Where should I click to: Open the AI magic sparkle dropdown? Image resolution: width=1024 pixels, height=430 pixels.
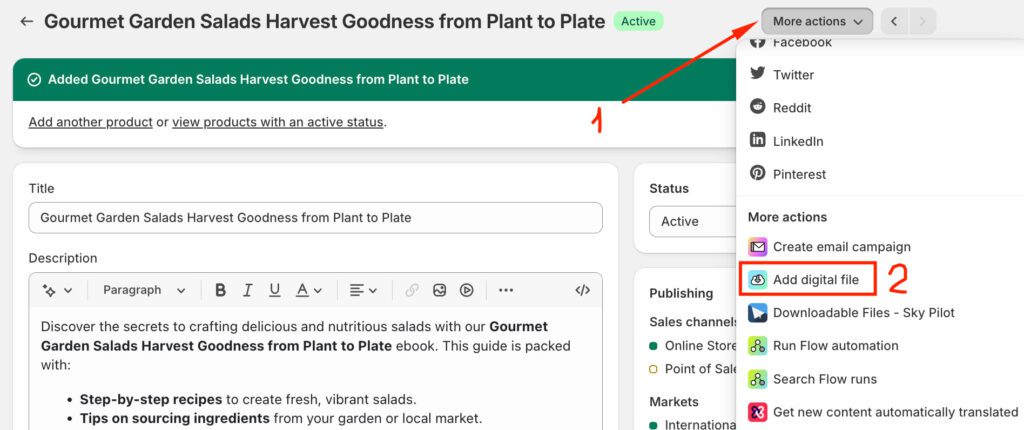coord(57,290)
